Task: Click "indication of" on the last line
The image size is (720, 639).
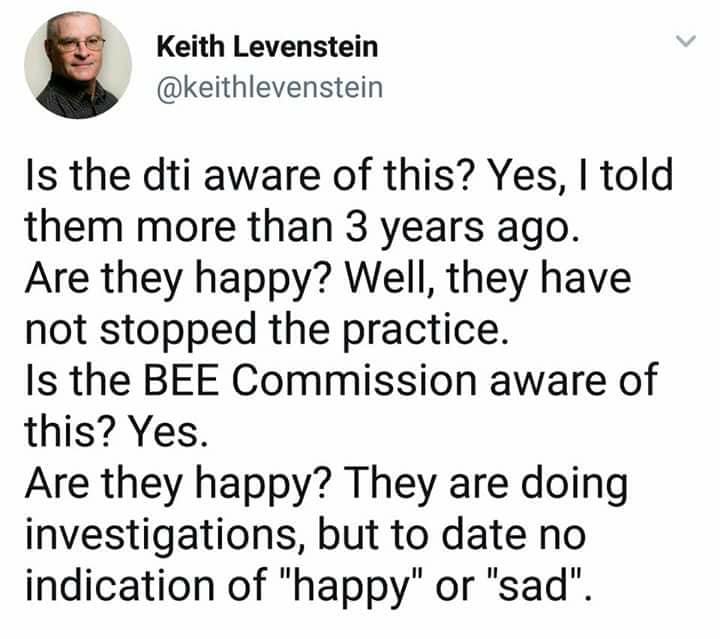Action: [146, 585]
